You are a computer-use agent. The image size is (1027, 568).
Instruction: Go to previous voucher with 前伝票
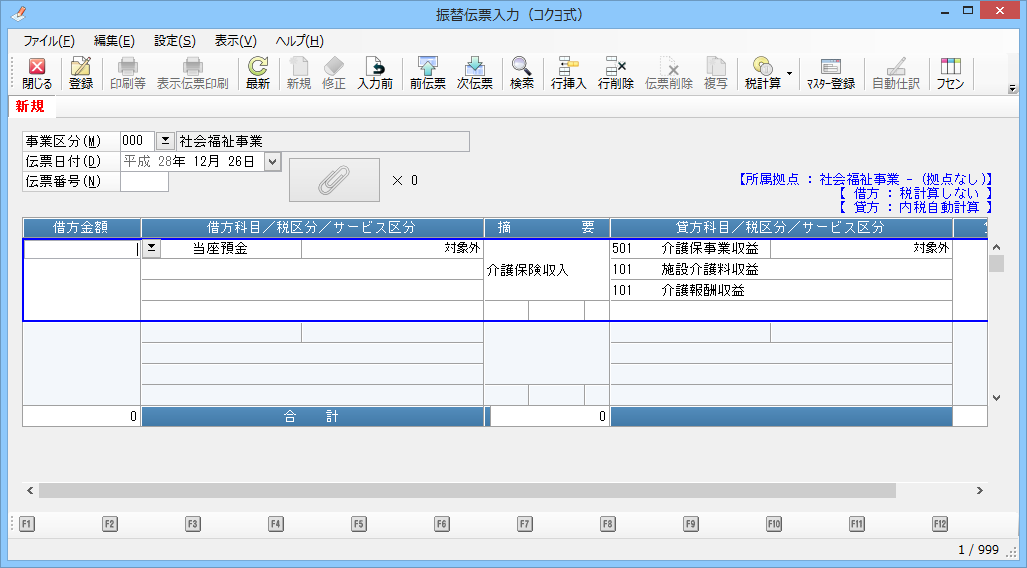(x=428, y=73)
